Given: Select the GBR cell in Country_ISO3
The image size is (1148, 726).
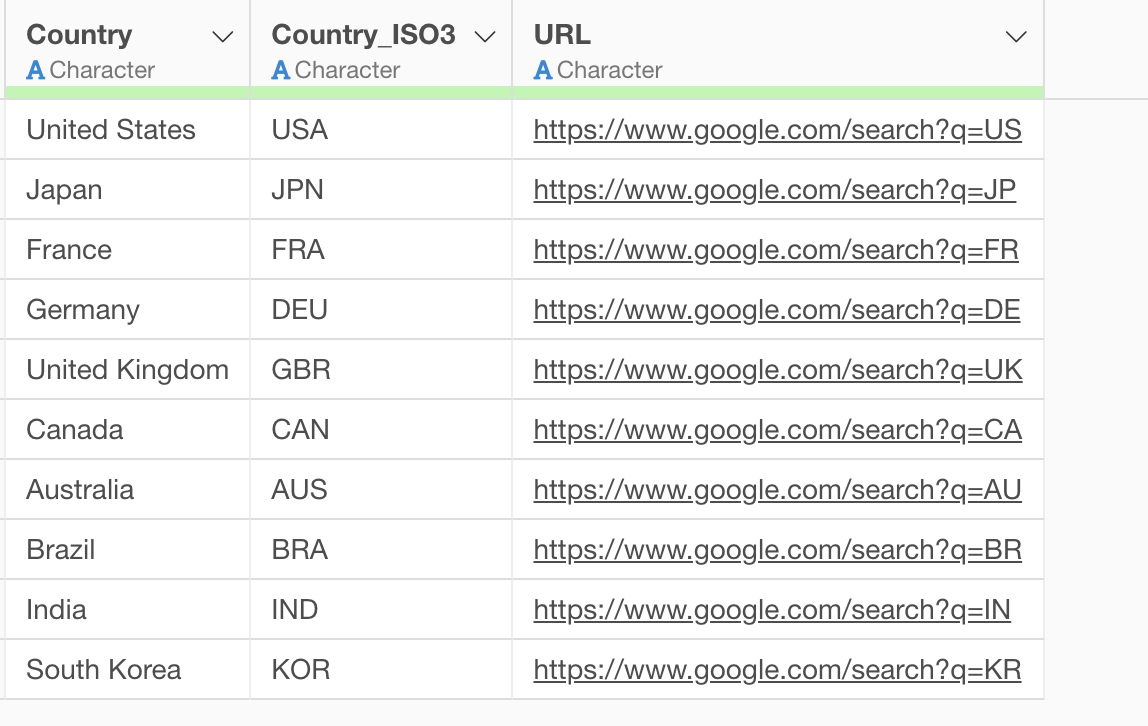Looking at the screenshot, I should point(301,370).
